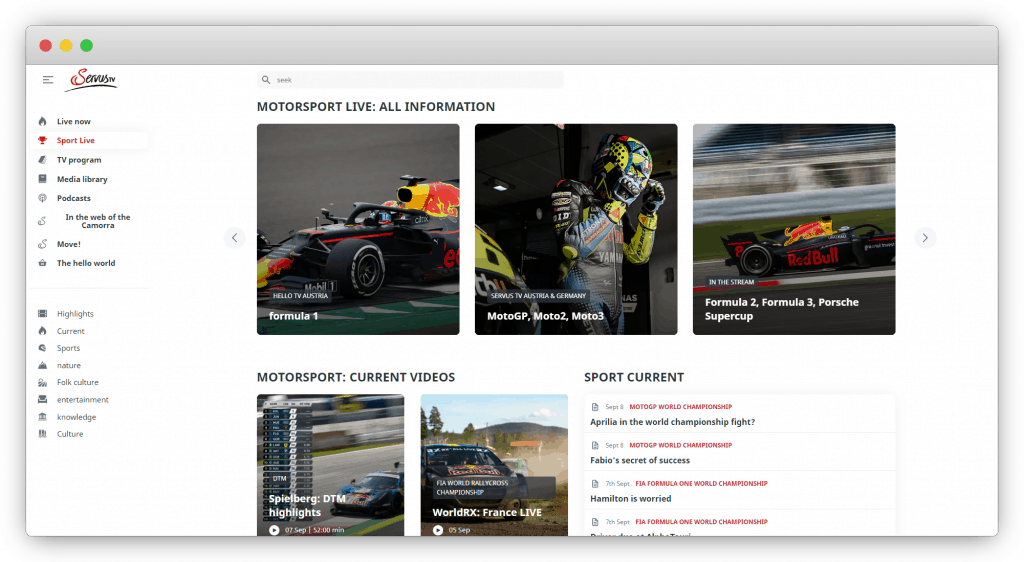Click the window's green maximize button

(86, 45)
